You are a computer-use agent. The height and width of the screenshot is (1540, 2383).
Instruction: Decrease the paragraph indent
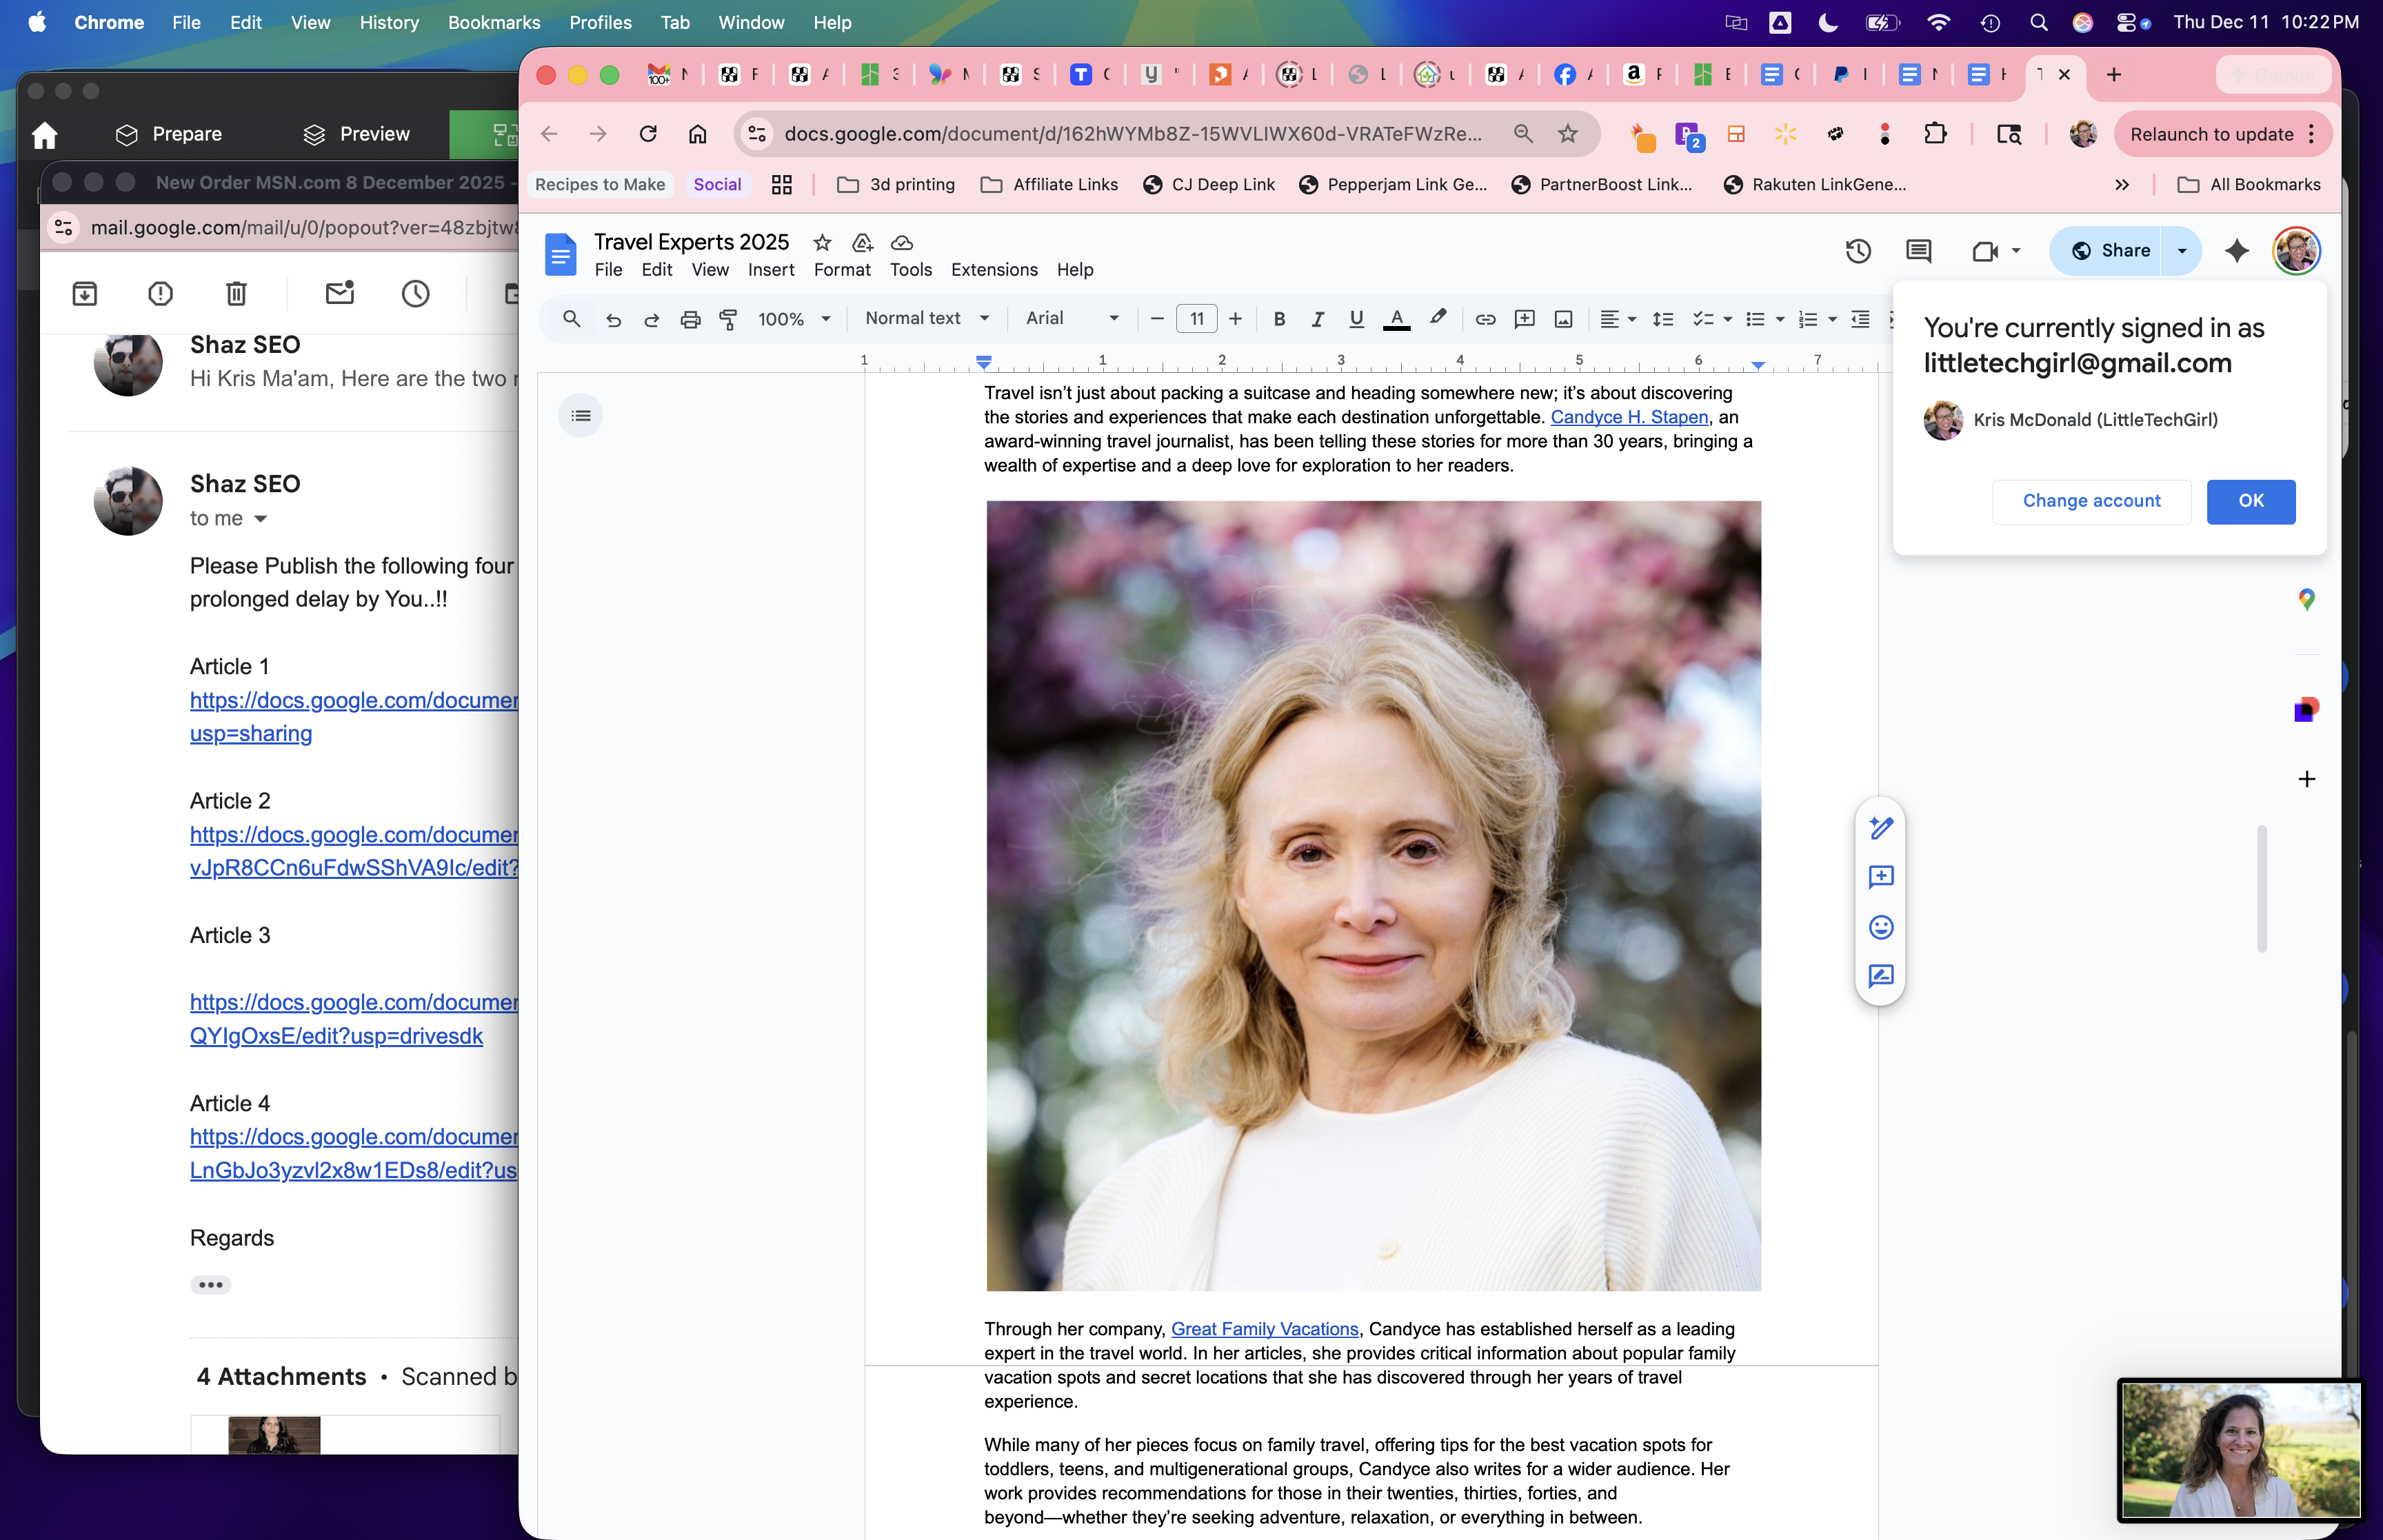tap(1860, 319)
